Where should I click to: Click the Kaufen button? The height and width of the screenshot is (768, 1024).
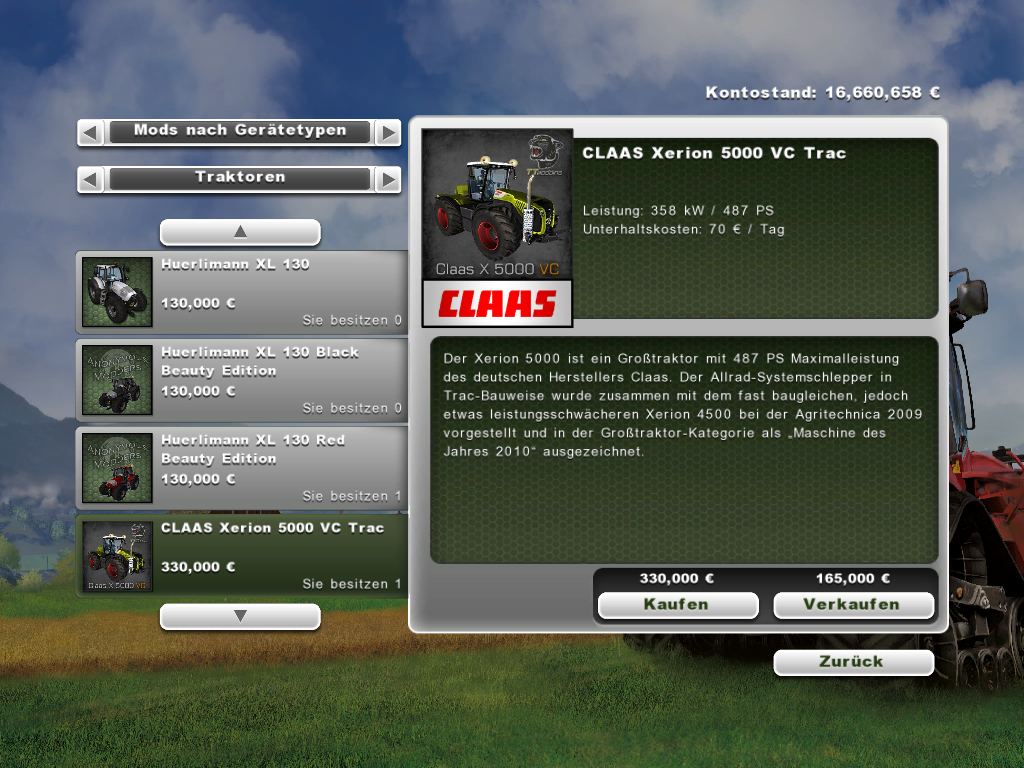tap(678, 605)
